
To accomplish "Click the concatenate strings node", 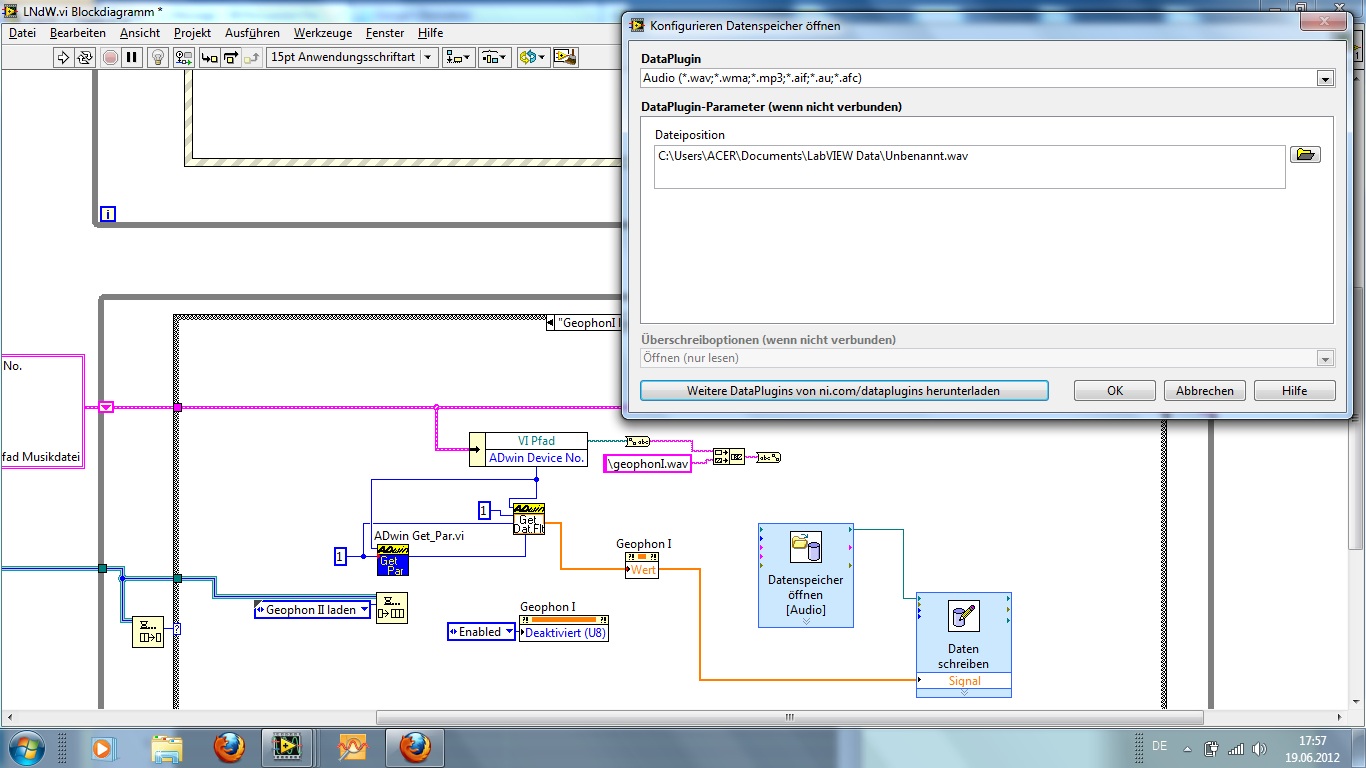I will coord(729,457).
